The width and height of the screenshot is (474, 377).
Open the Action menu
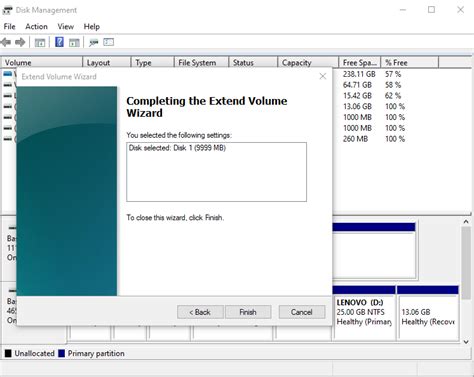(36, 27)
